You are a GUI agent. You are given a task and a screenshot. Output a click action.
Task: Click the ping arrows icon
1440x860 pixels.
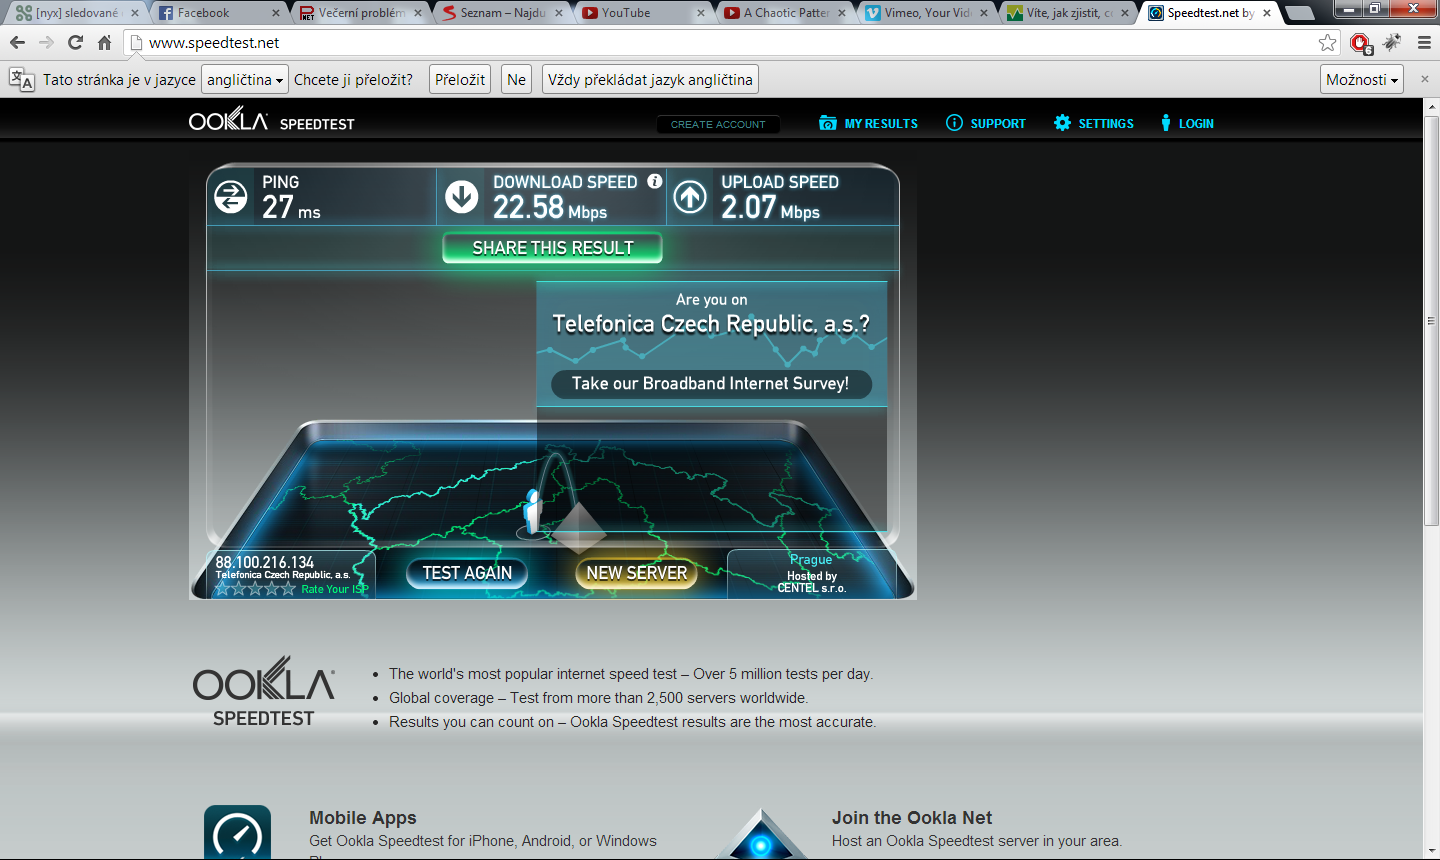tap(231, 197)
